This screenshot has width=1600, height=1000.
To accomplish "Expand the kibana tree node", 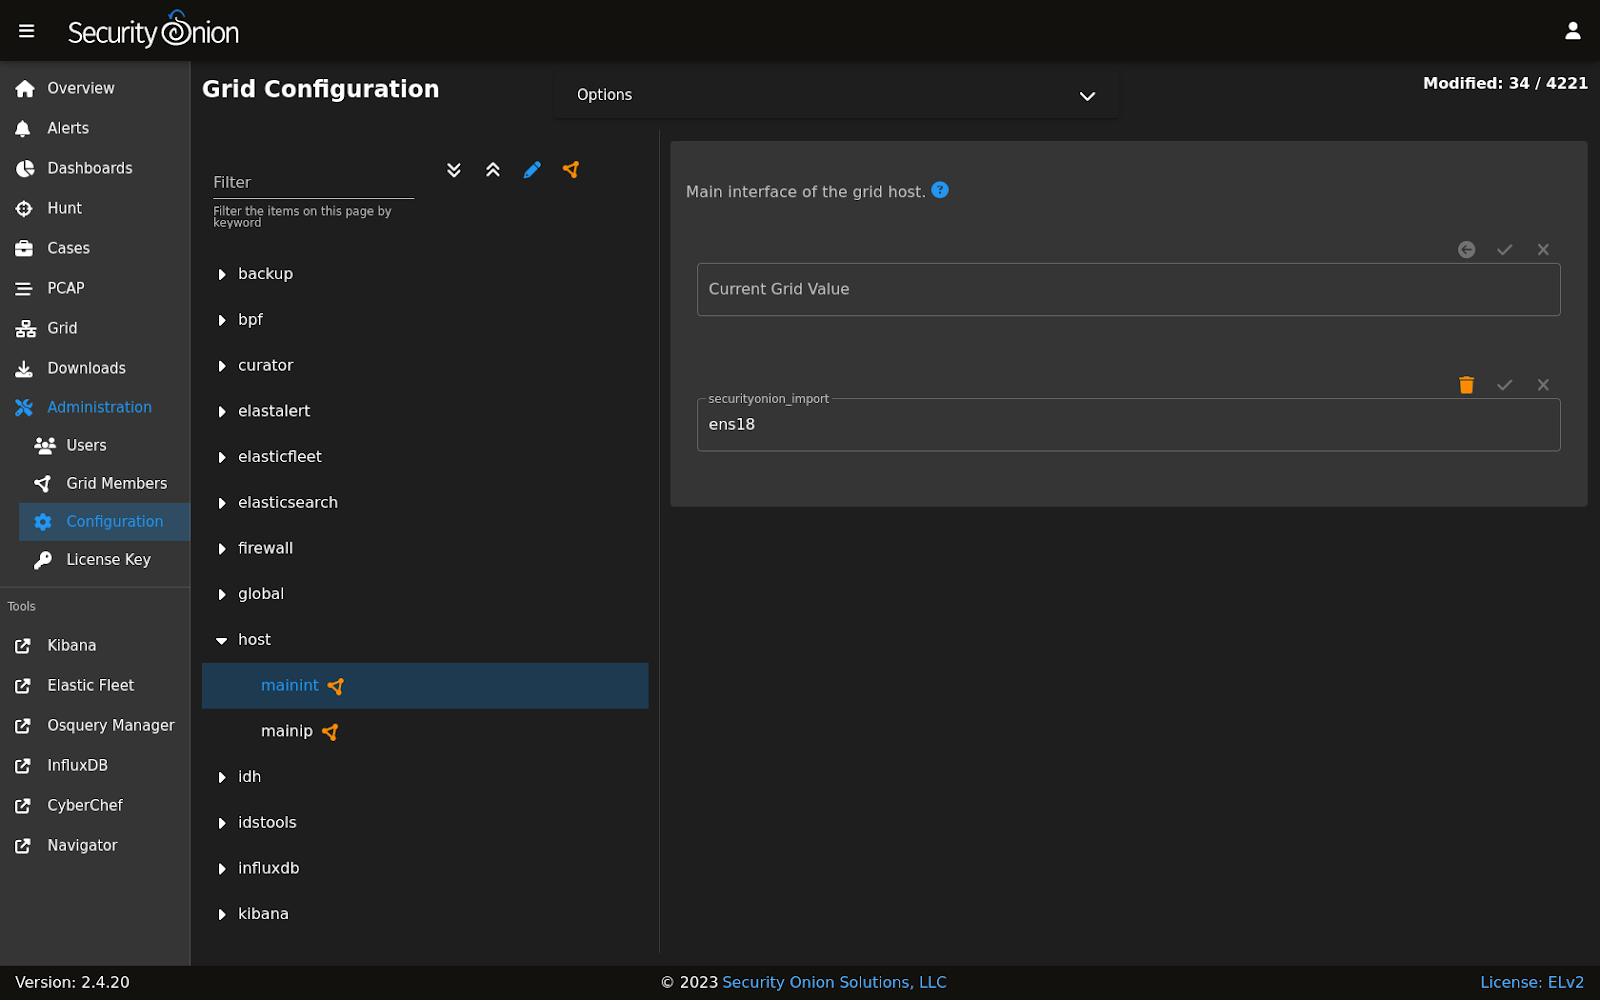I will 222,914.
